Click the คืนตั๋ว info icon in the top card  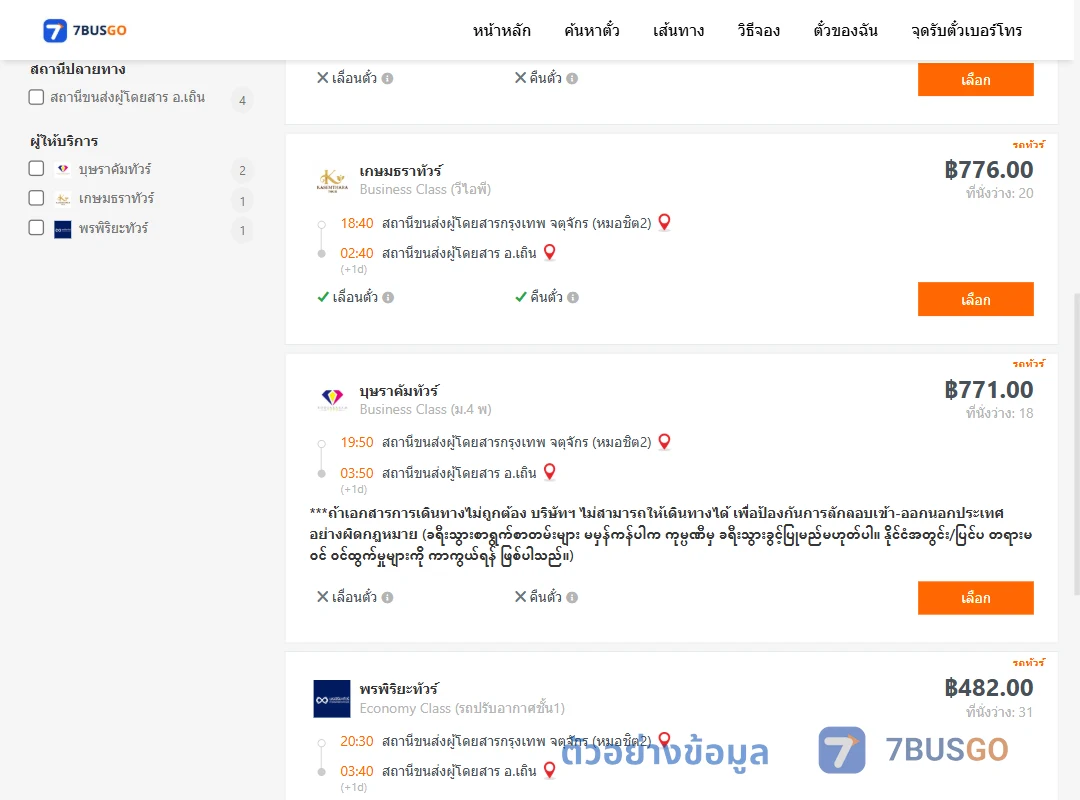coord(572,79)
